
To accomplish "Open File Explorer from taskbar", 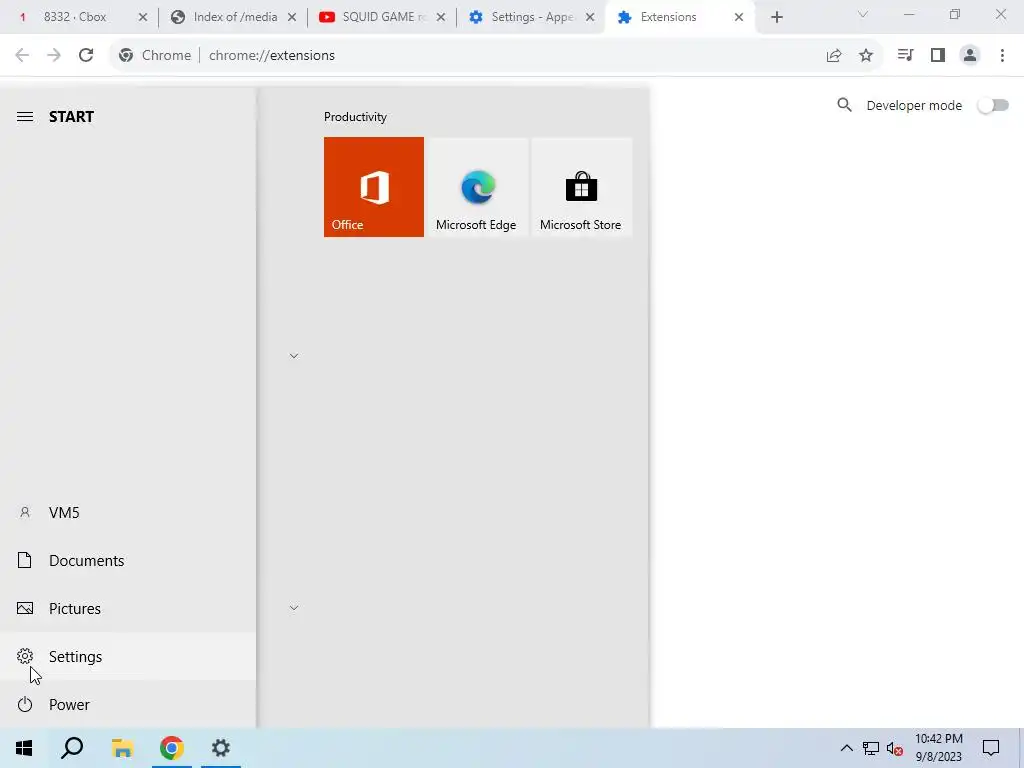I will pyautogui.click(x=122, y=748).
